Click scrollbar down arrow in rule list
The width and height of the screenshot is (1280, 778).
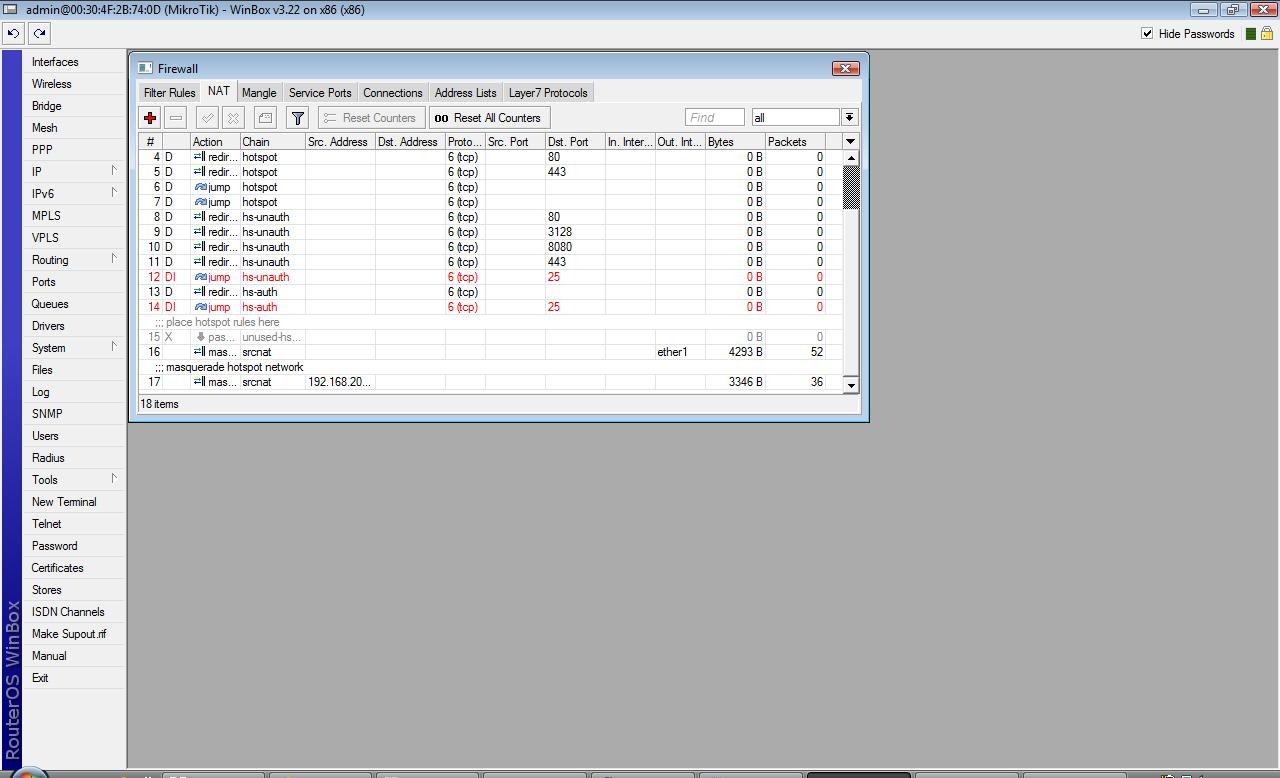(x=851, y=385)
